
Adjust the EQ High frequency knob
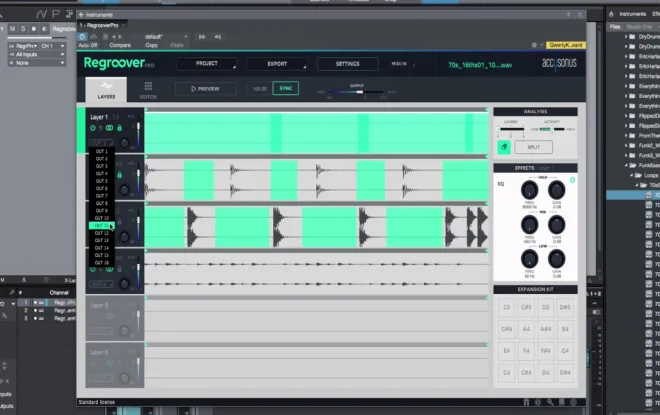tap(529, 190)
